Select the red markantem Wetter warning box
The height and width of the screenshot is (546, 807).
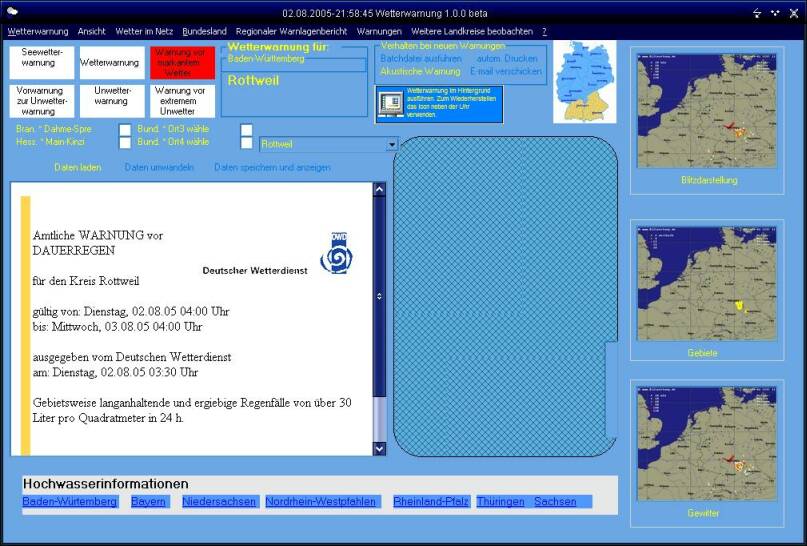(182, 63)
